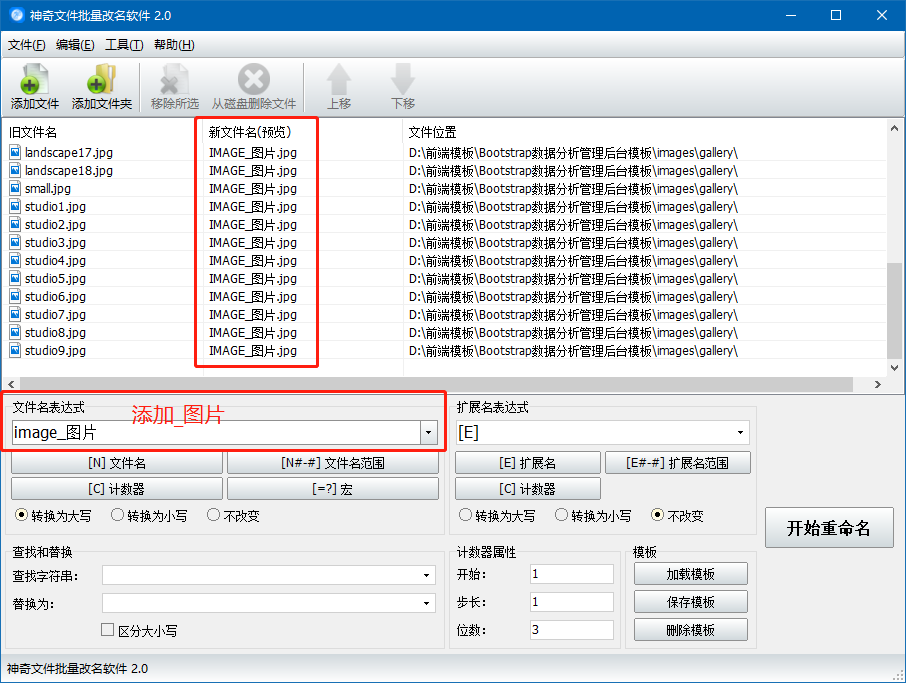Open the 文件名表达式 dropdown
906x683 pixels.
429,432
